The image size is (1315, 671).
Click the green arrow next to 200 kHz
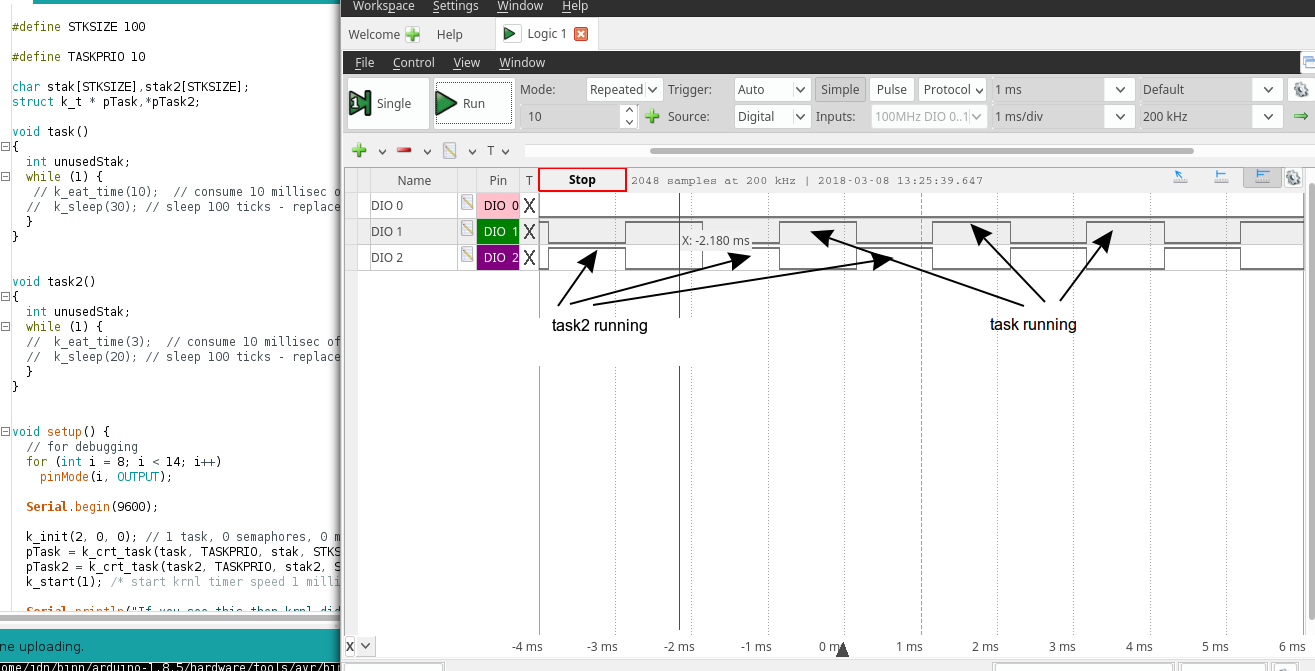(1300, 117)
